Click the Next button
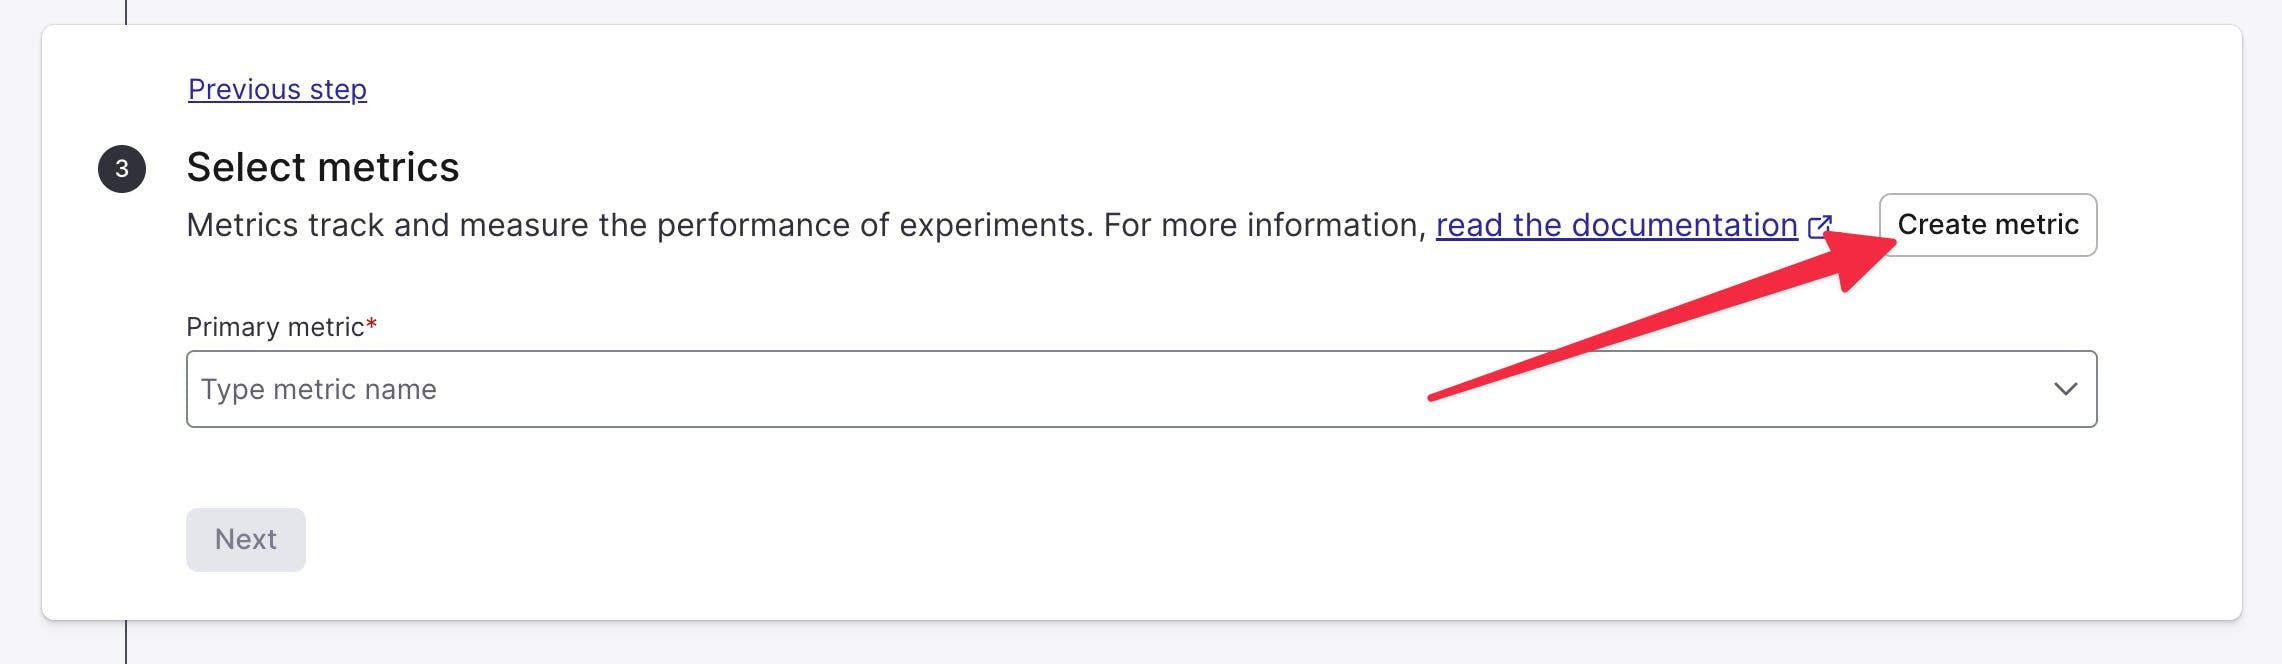The image size is (2282, 664). tap(246, 540)
